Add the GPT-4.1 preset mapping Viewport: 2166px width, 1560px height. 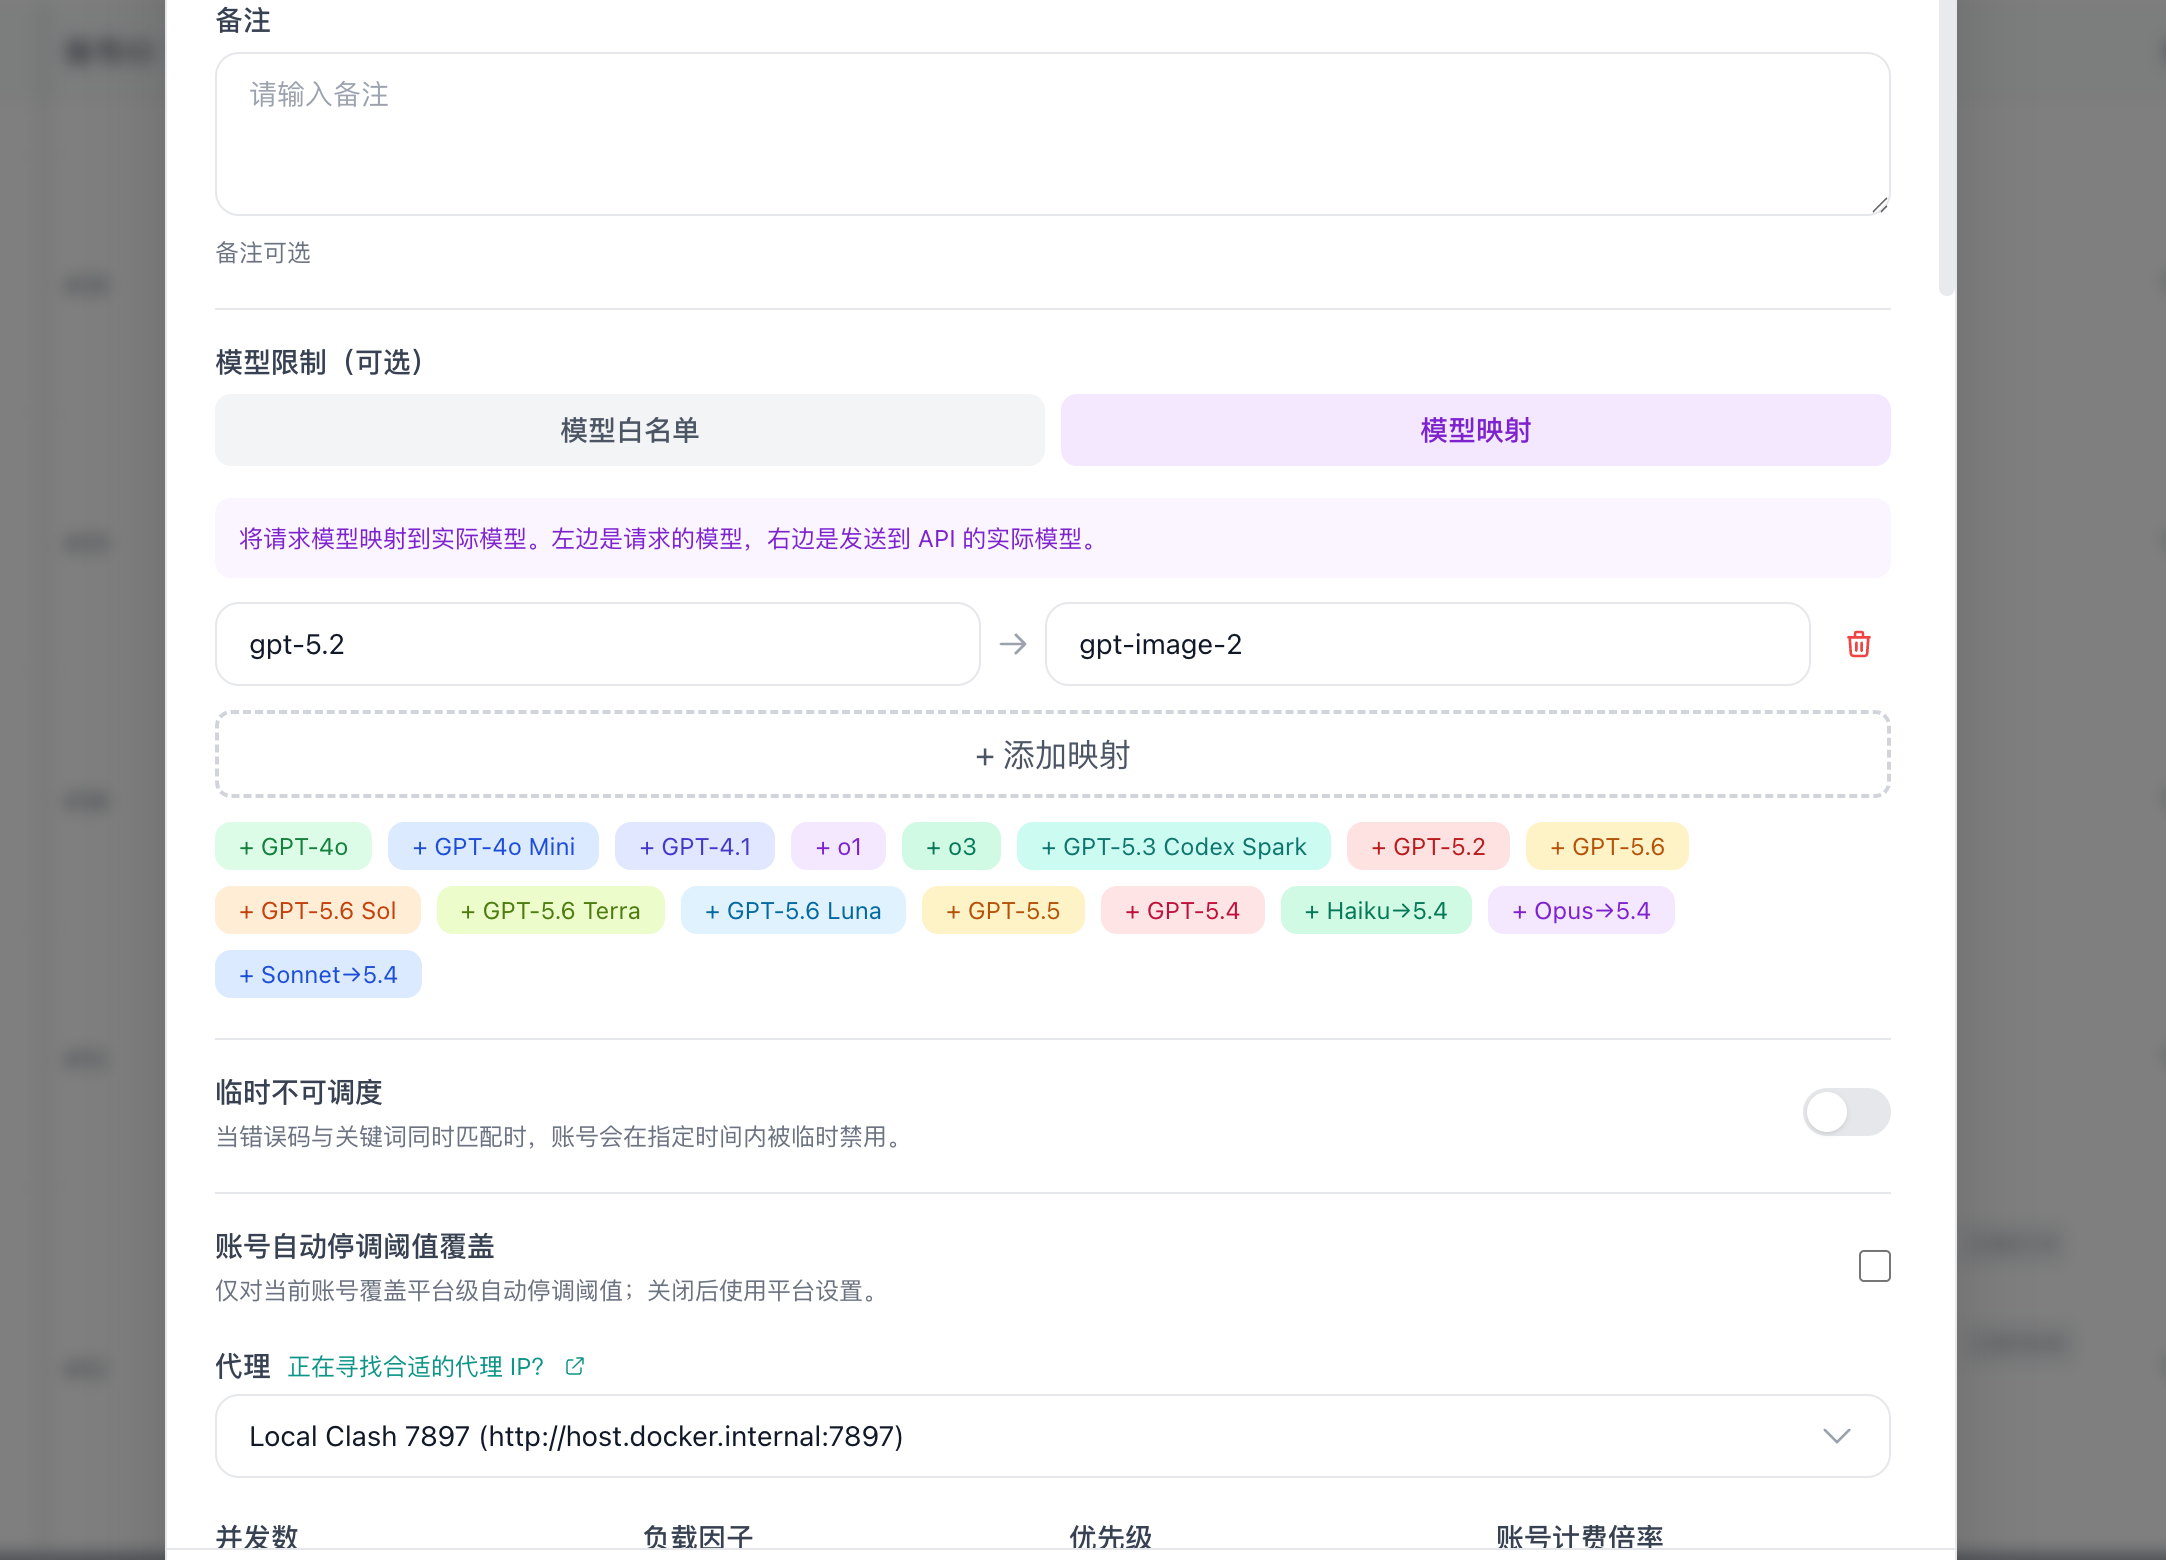[x=695, y=846]
